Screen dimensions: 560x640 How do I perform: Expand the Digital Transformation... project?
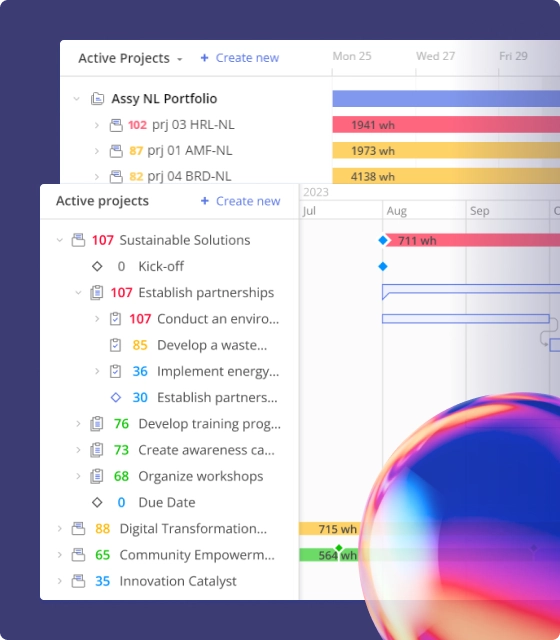(x=60, y=529)
